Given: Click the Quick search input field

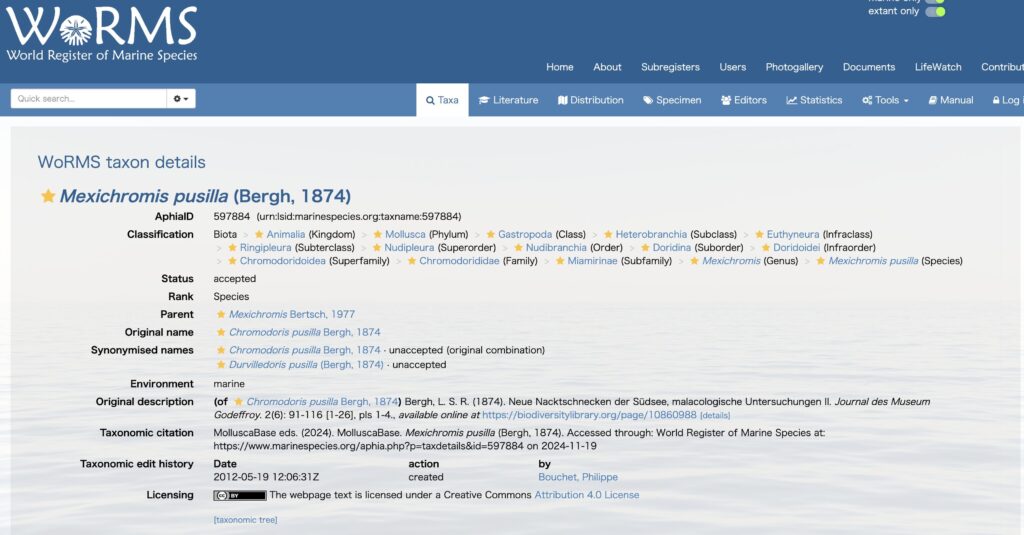Looking at the screenshot, I should click(x=88, y=99).
